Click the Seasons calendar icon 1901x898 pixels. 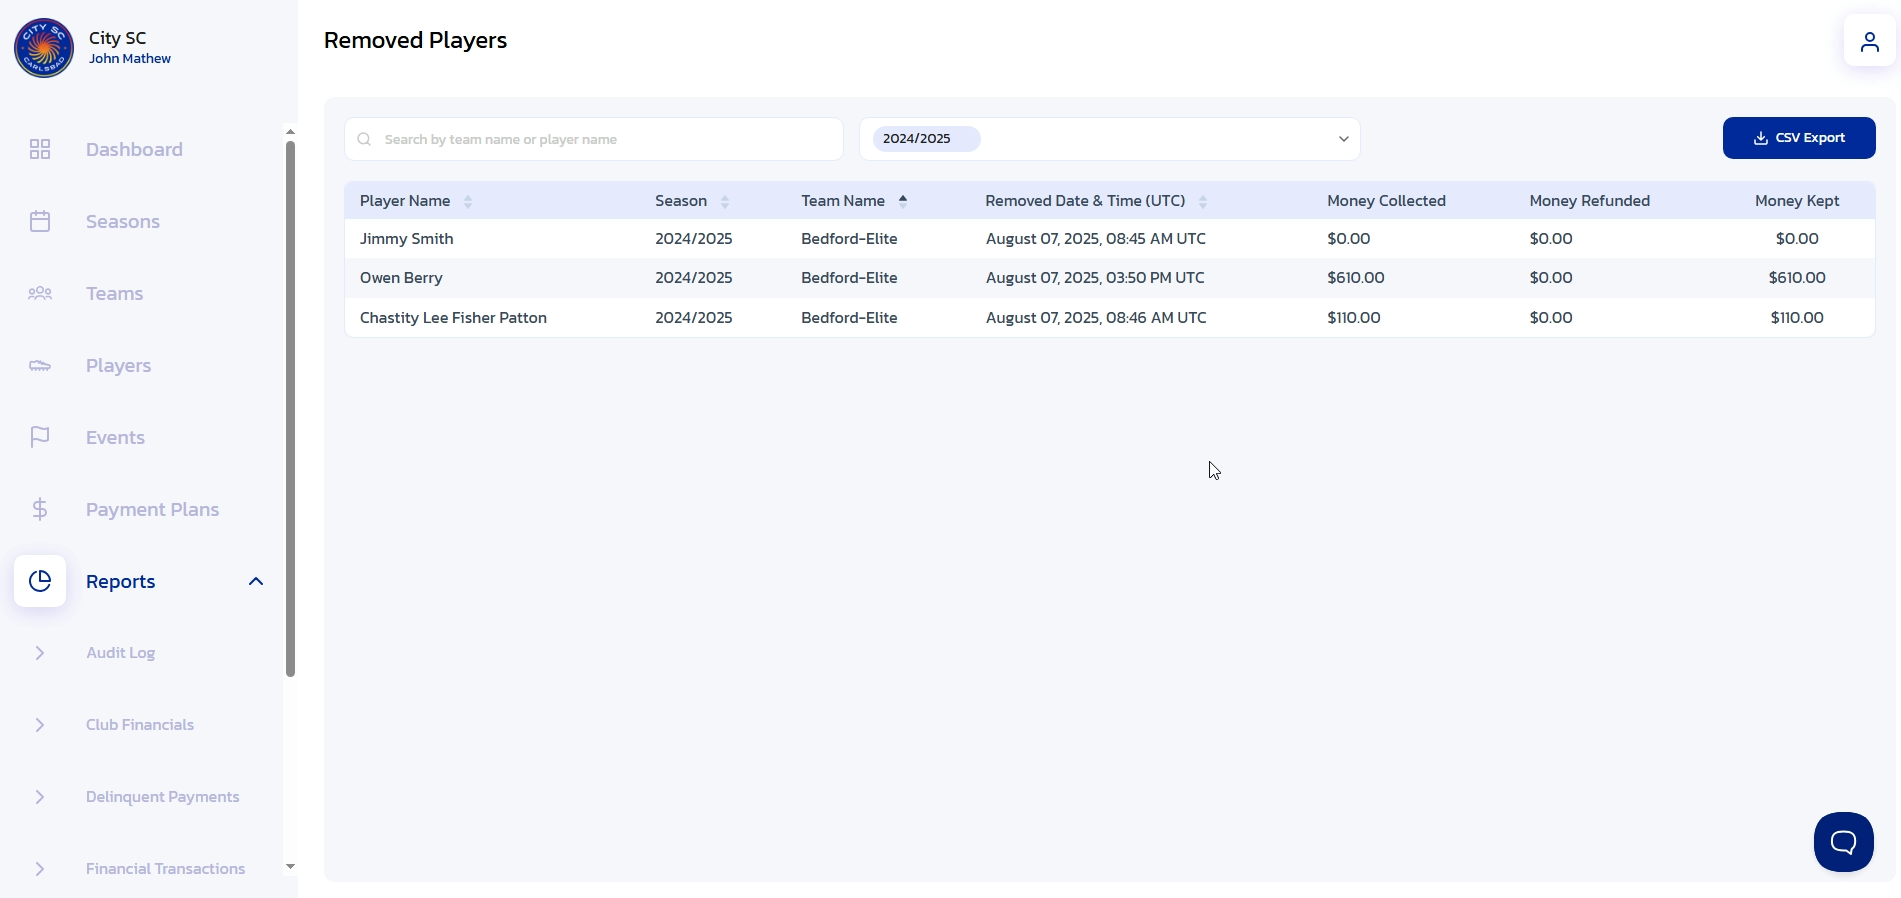(x=40, y=221)
